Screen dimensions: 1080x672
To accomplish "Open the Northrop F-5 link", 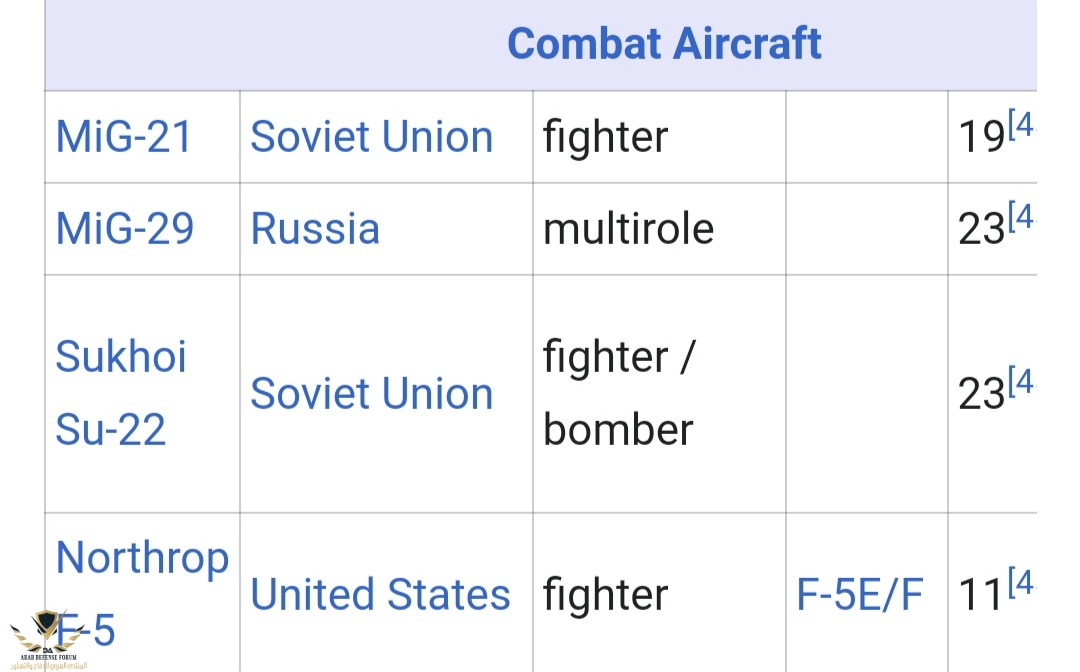I will pyautogui.click(x=142, y=558).
